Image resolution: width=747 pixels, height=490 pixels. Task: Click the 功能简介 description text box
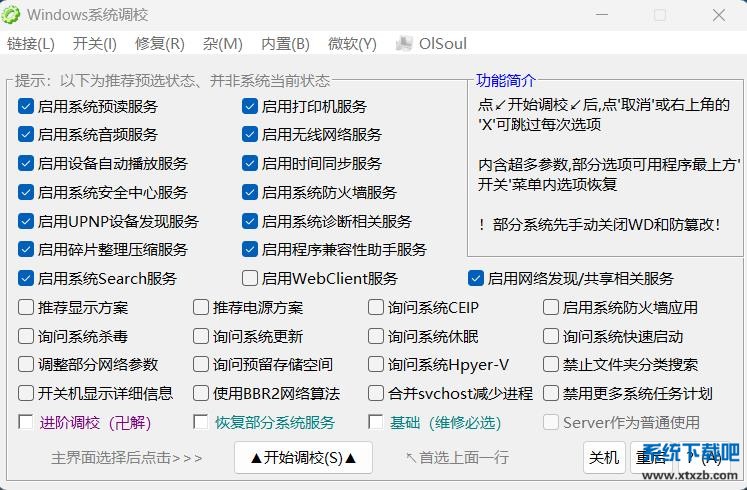point(605,168)
